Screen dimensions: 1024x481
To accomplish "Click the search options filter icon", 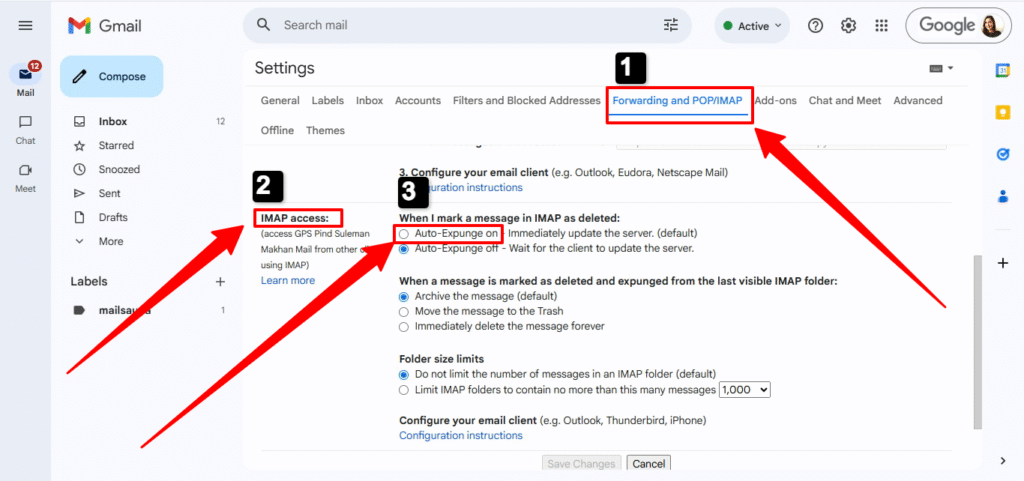I will coord(670,25).
